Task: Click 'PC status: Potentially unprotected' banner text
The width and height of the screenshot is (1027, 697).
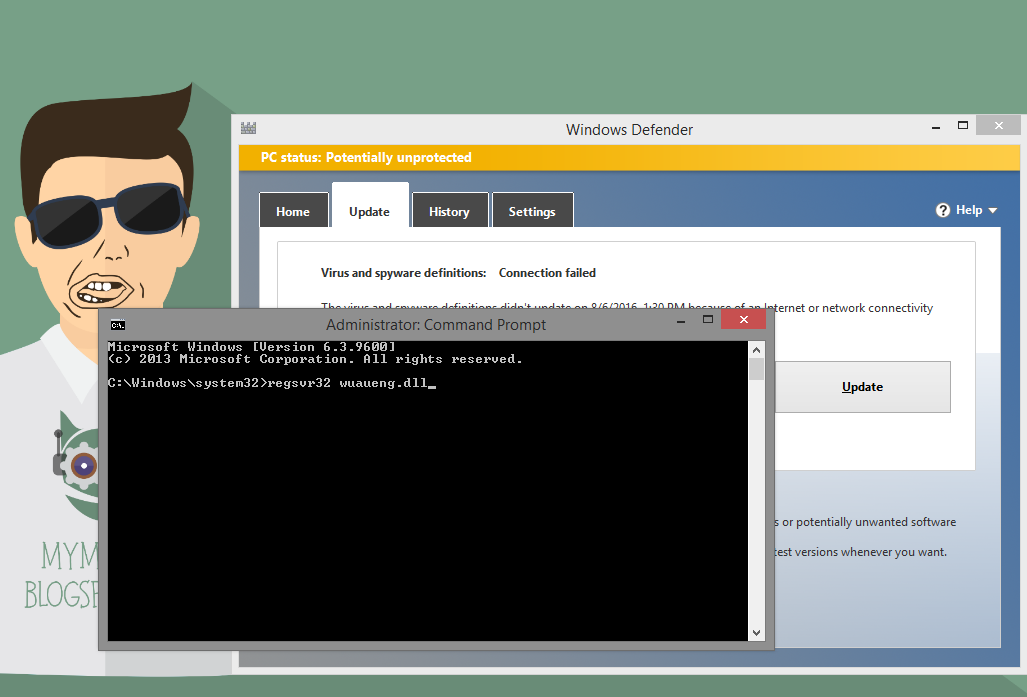Action: click(366, 157)
